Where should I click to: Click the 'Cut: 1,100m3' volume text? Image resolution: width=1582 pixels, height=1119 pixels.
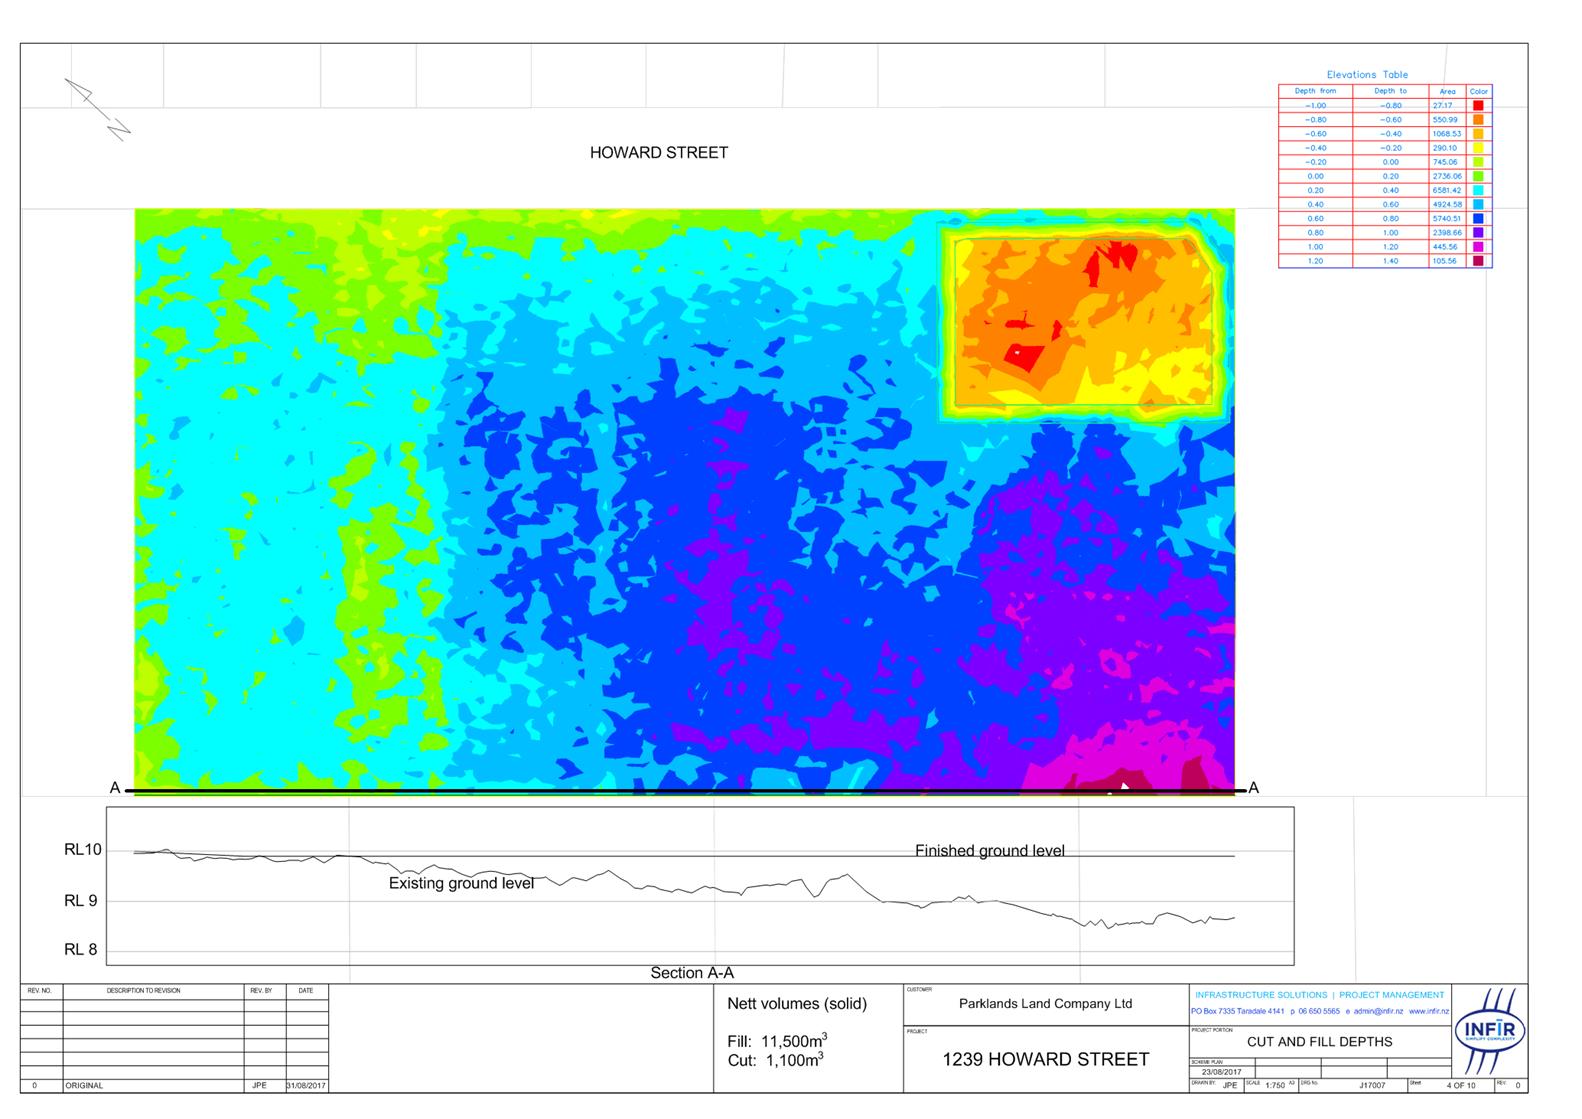click(775, 1060)
